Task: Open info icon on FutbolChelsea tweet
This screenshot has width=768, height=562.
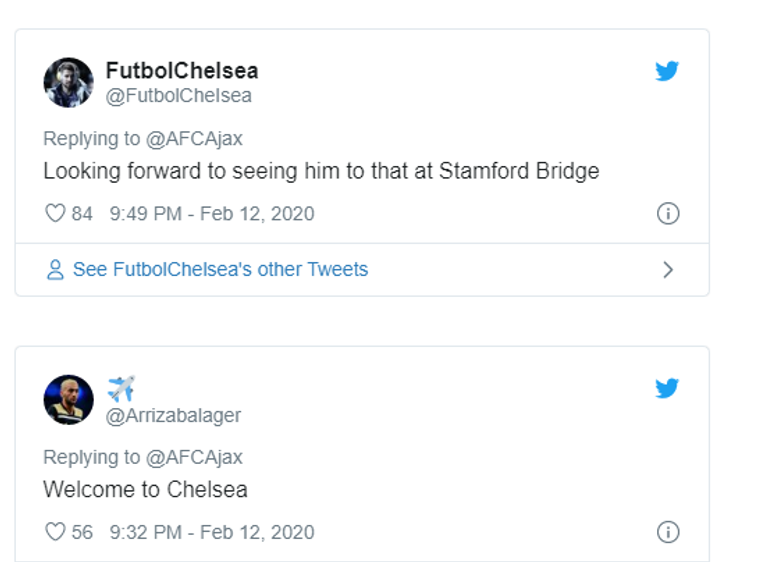Action: tap(667, 213)
